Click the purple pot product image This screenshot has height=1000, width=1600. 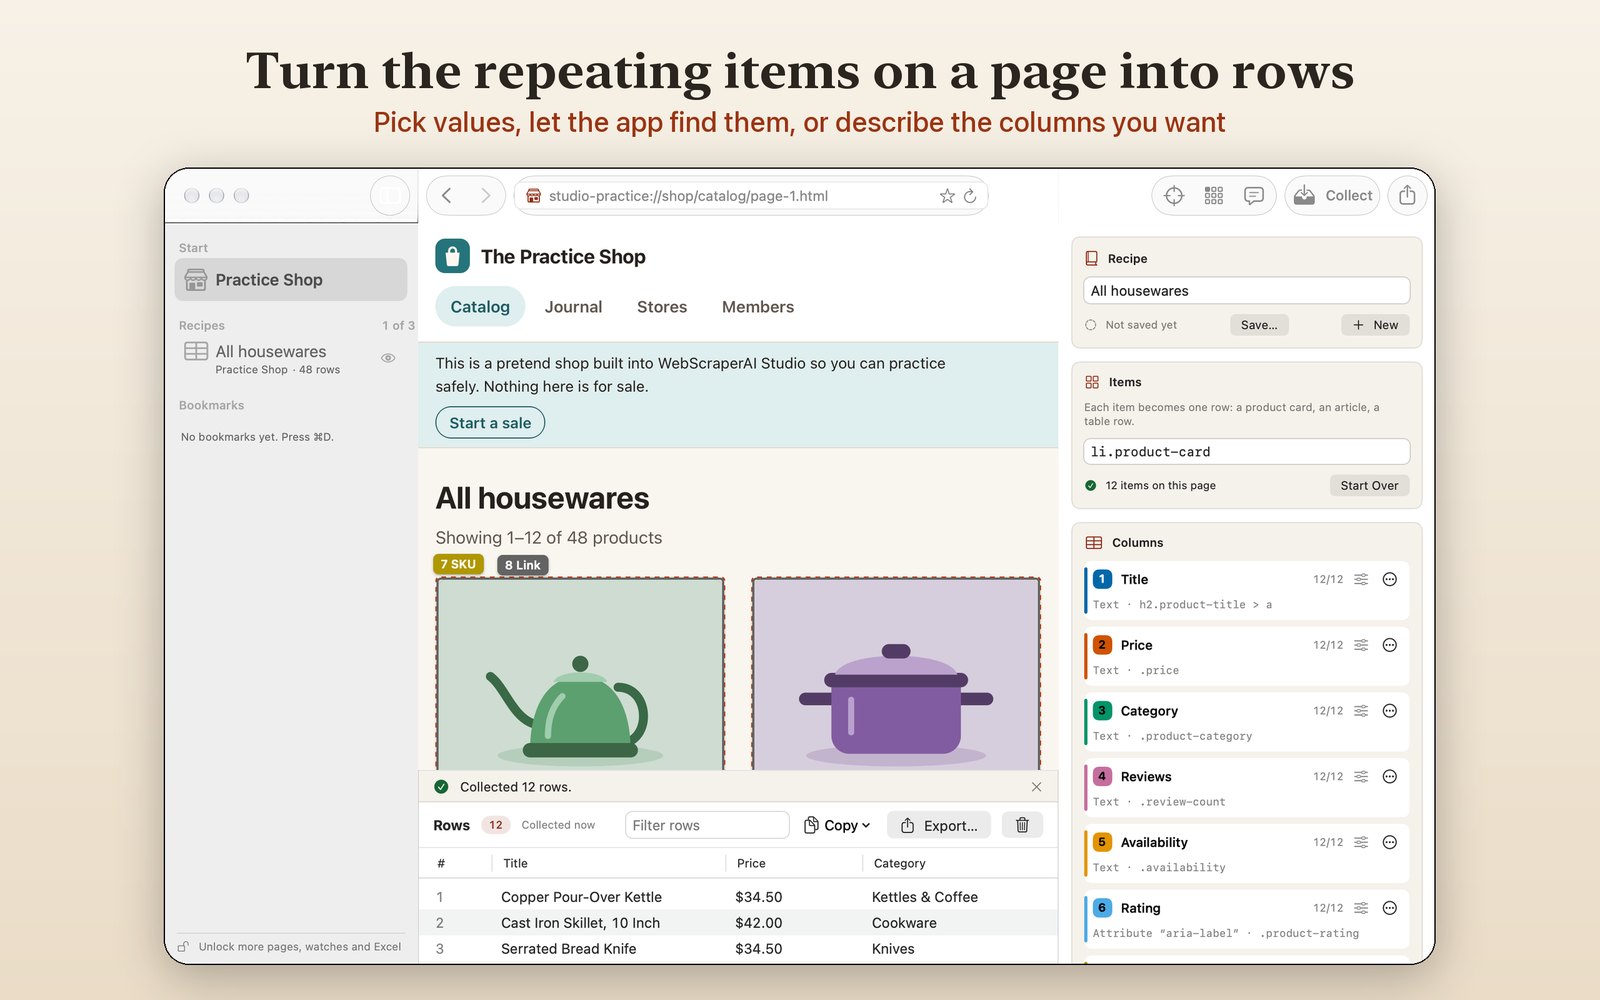pos(896,674)
